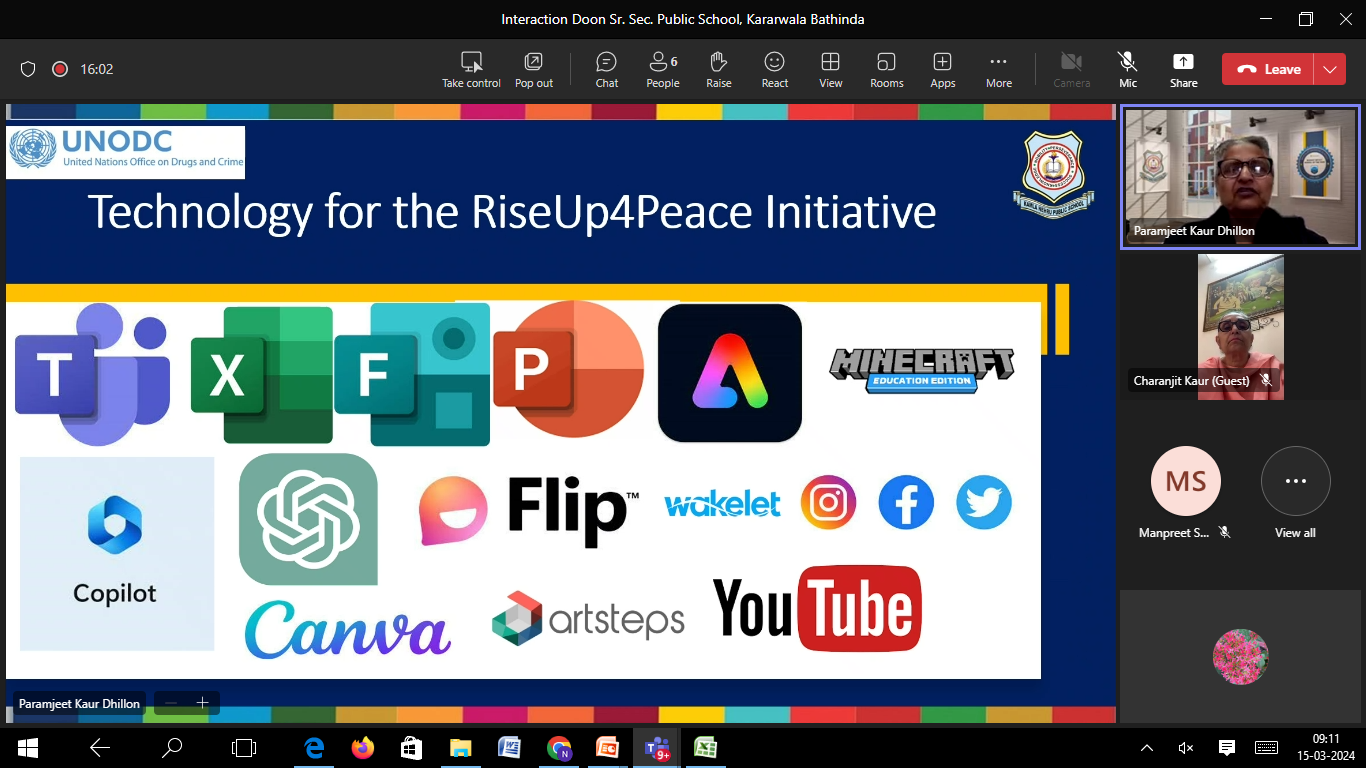This screenshot has width=1366, height=768.
Task: Raise your hand in the meeting
Action: pyautogui.click(x=718, y=70)
